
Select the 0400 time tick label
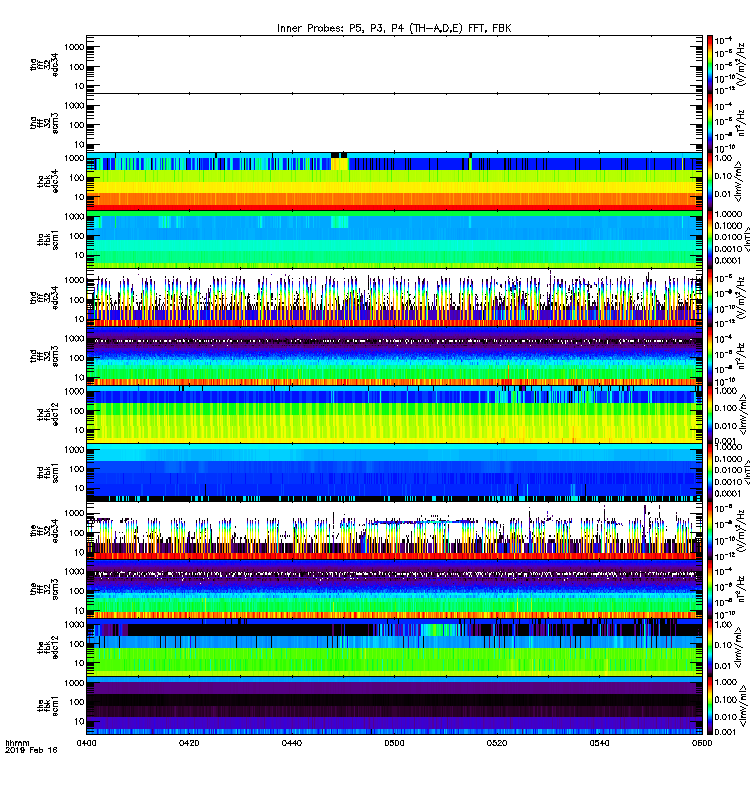pyautogui.click(x=87, y=743)
